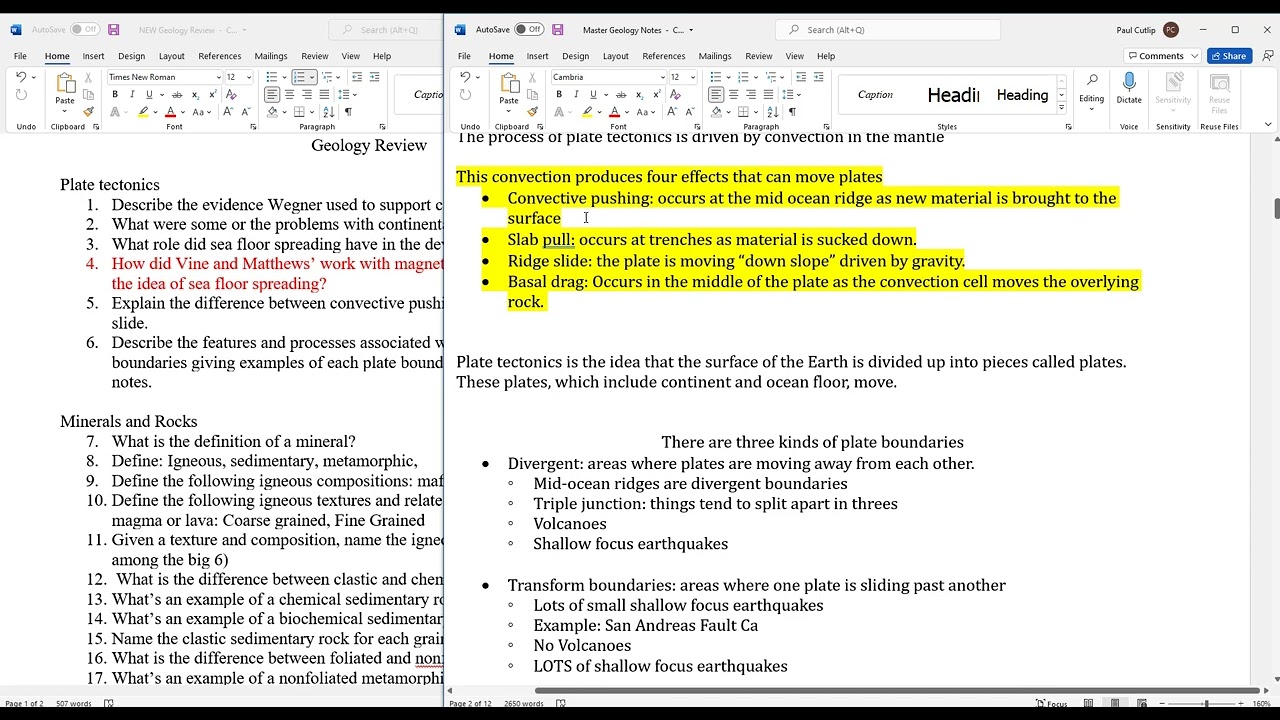Open Layout tab in NEW Geology Review
1280x720 pixels.
[x=171, y=56]
